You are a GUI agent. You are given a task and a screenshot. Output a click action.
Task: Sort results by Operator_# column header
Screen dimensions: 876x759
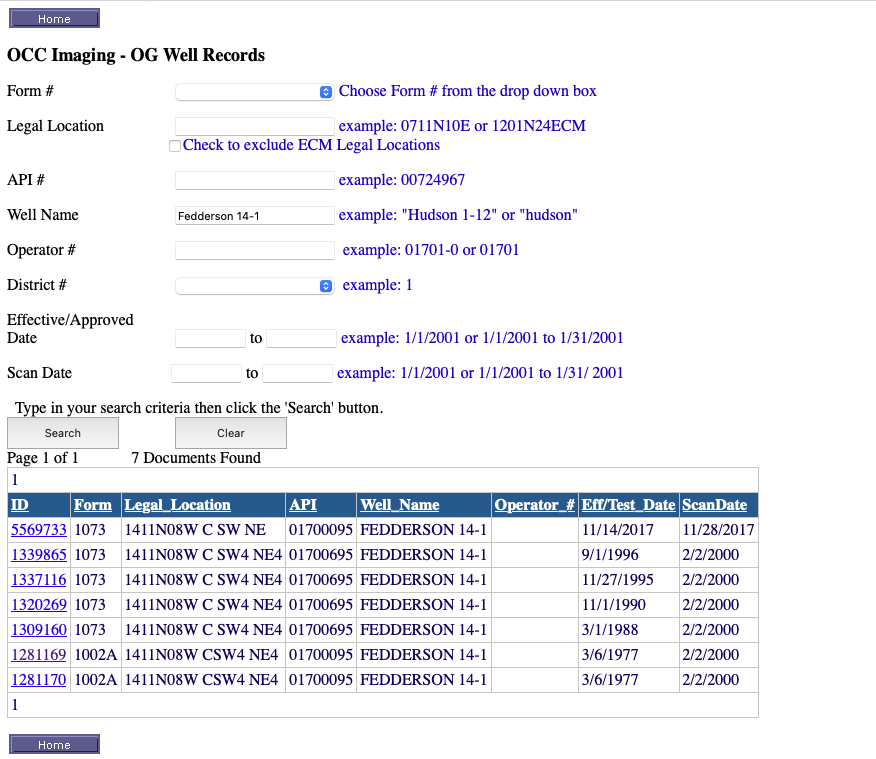[535, 505]
